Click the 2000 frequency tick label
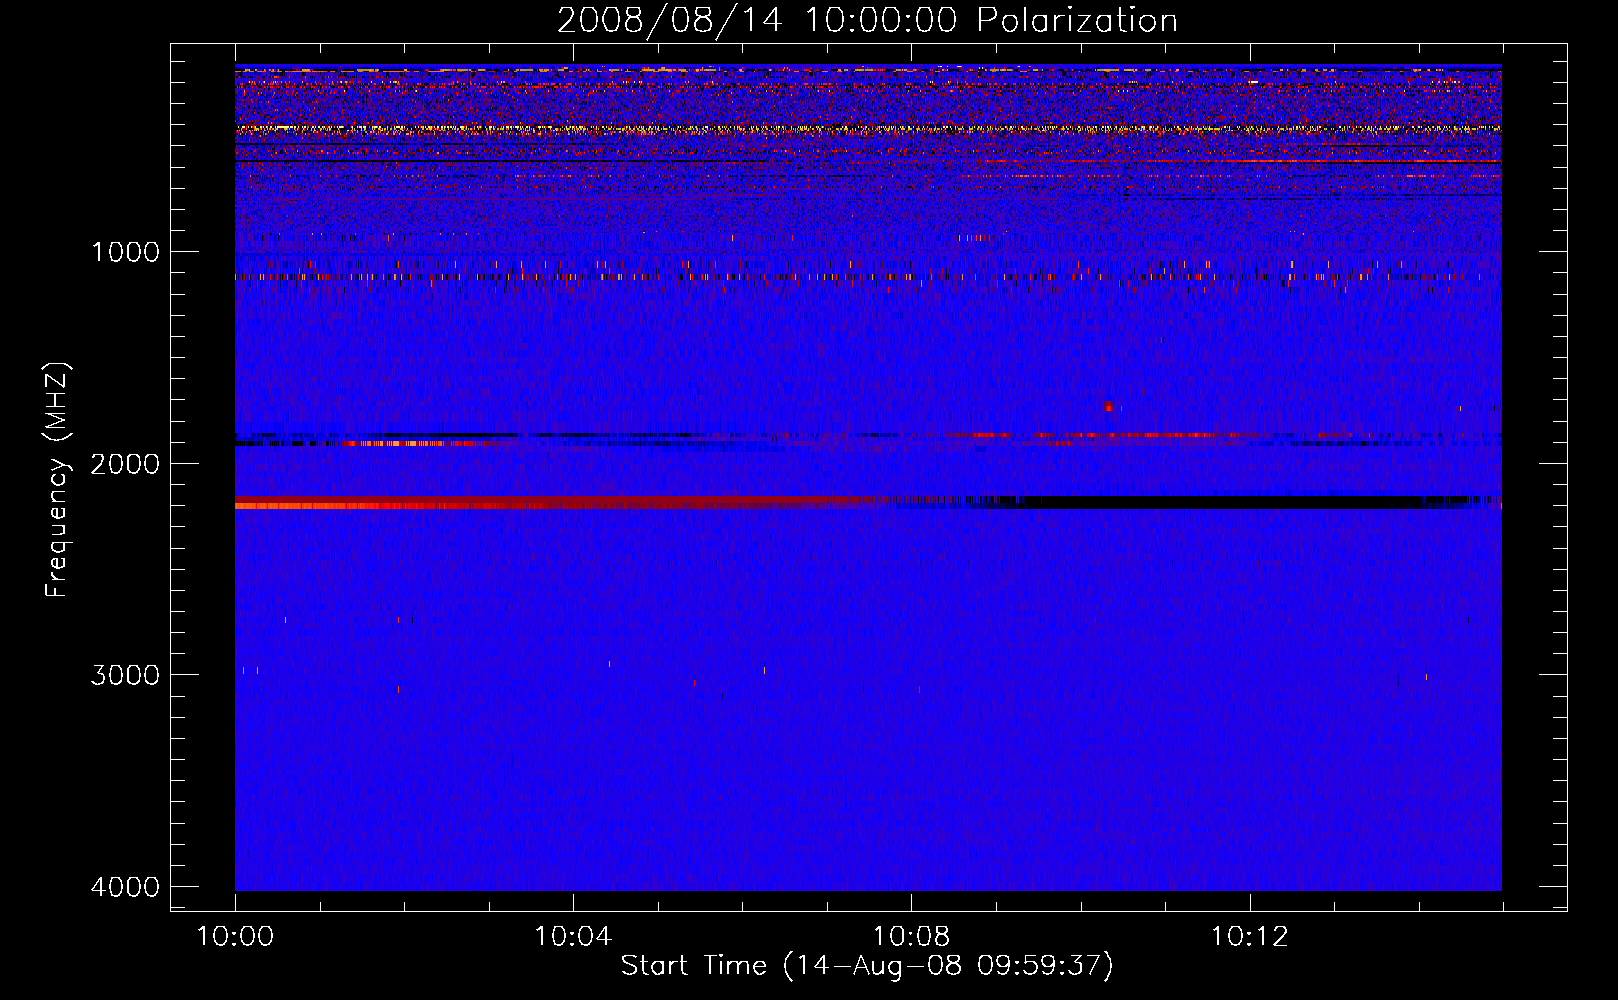Image resolution: width=1618 pixels, height=1000 pixels. click(x=125, y=463)
